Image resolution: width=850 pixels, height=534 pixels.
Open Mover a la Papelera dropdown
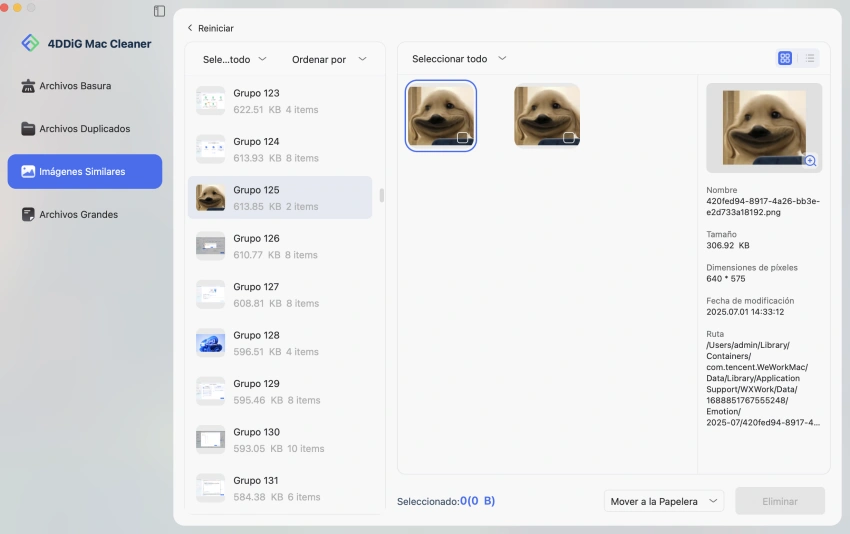pyautogui.click(x=664, y=501)
